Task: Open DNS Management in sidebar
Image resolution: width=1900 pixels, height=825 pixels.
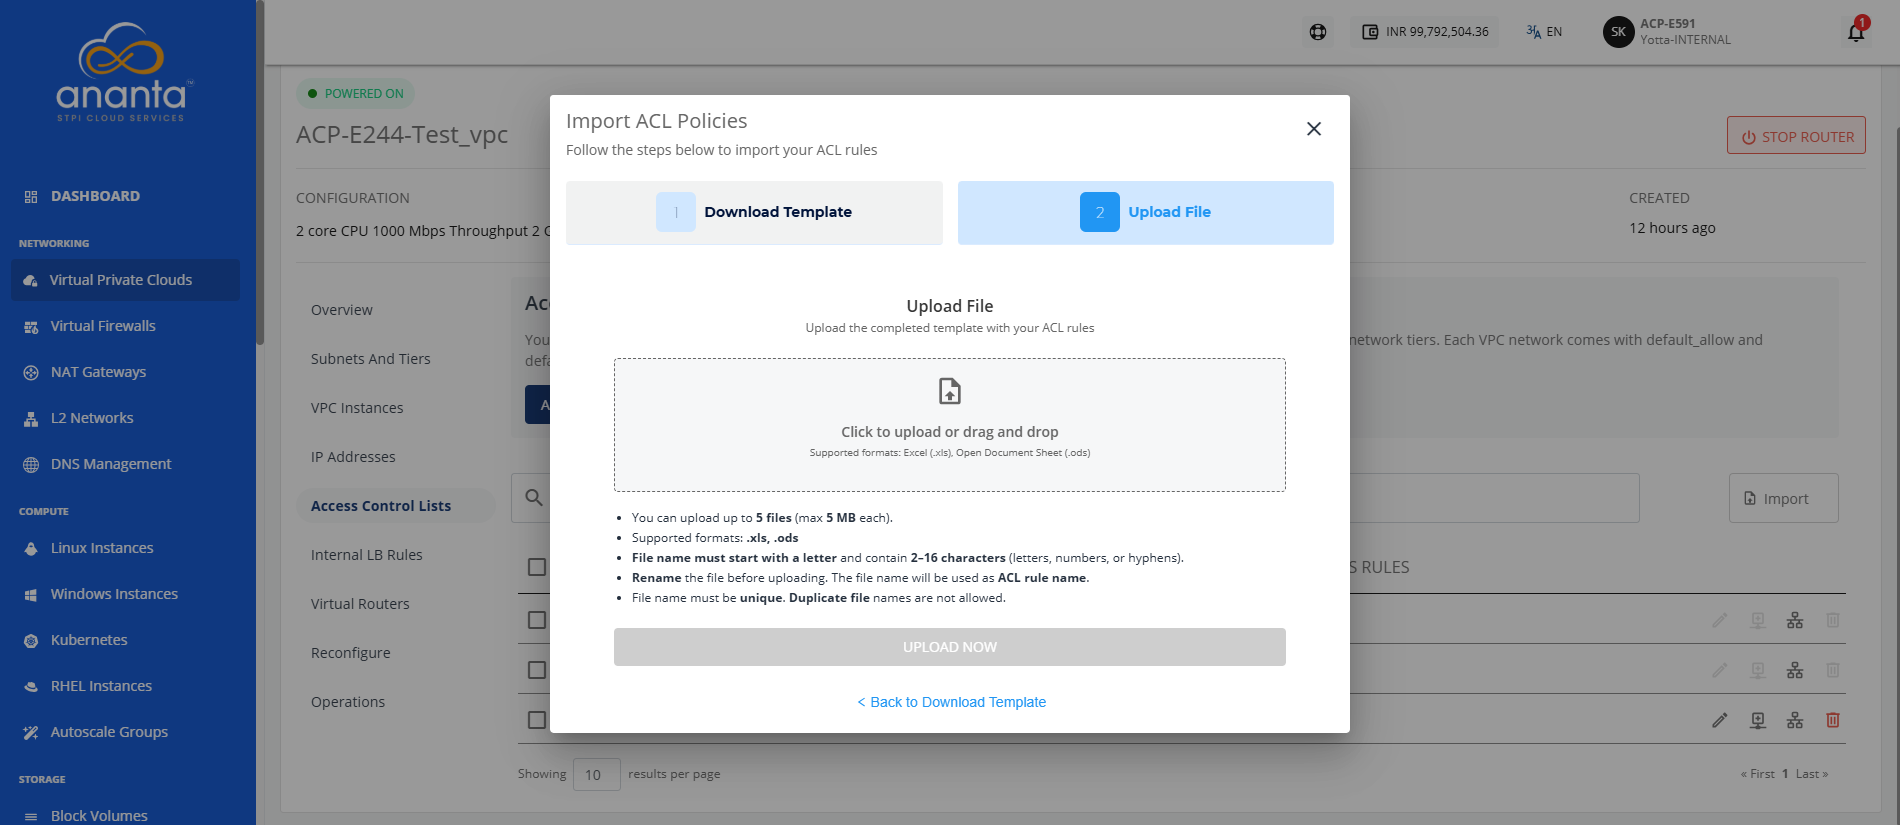Action: 111,464
